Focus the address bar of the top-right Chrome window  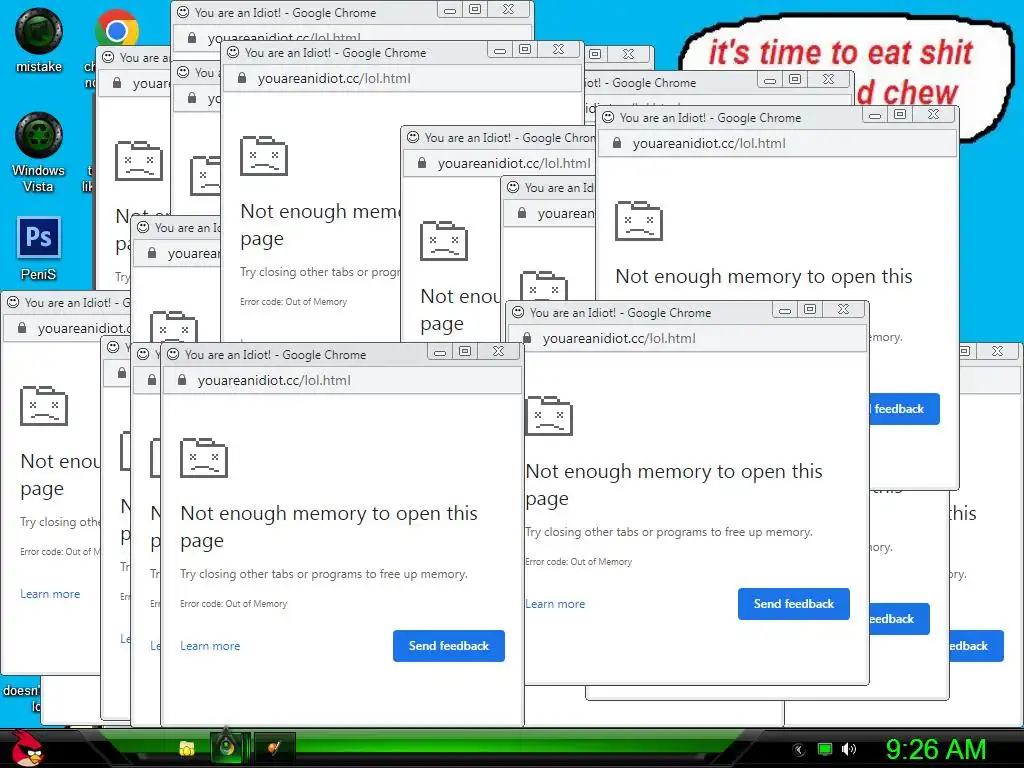click(x=777, y=144)
